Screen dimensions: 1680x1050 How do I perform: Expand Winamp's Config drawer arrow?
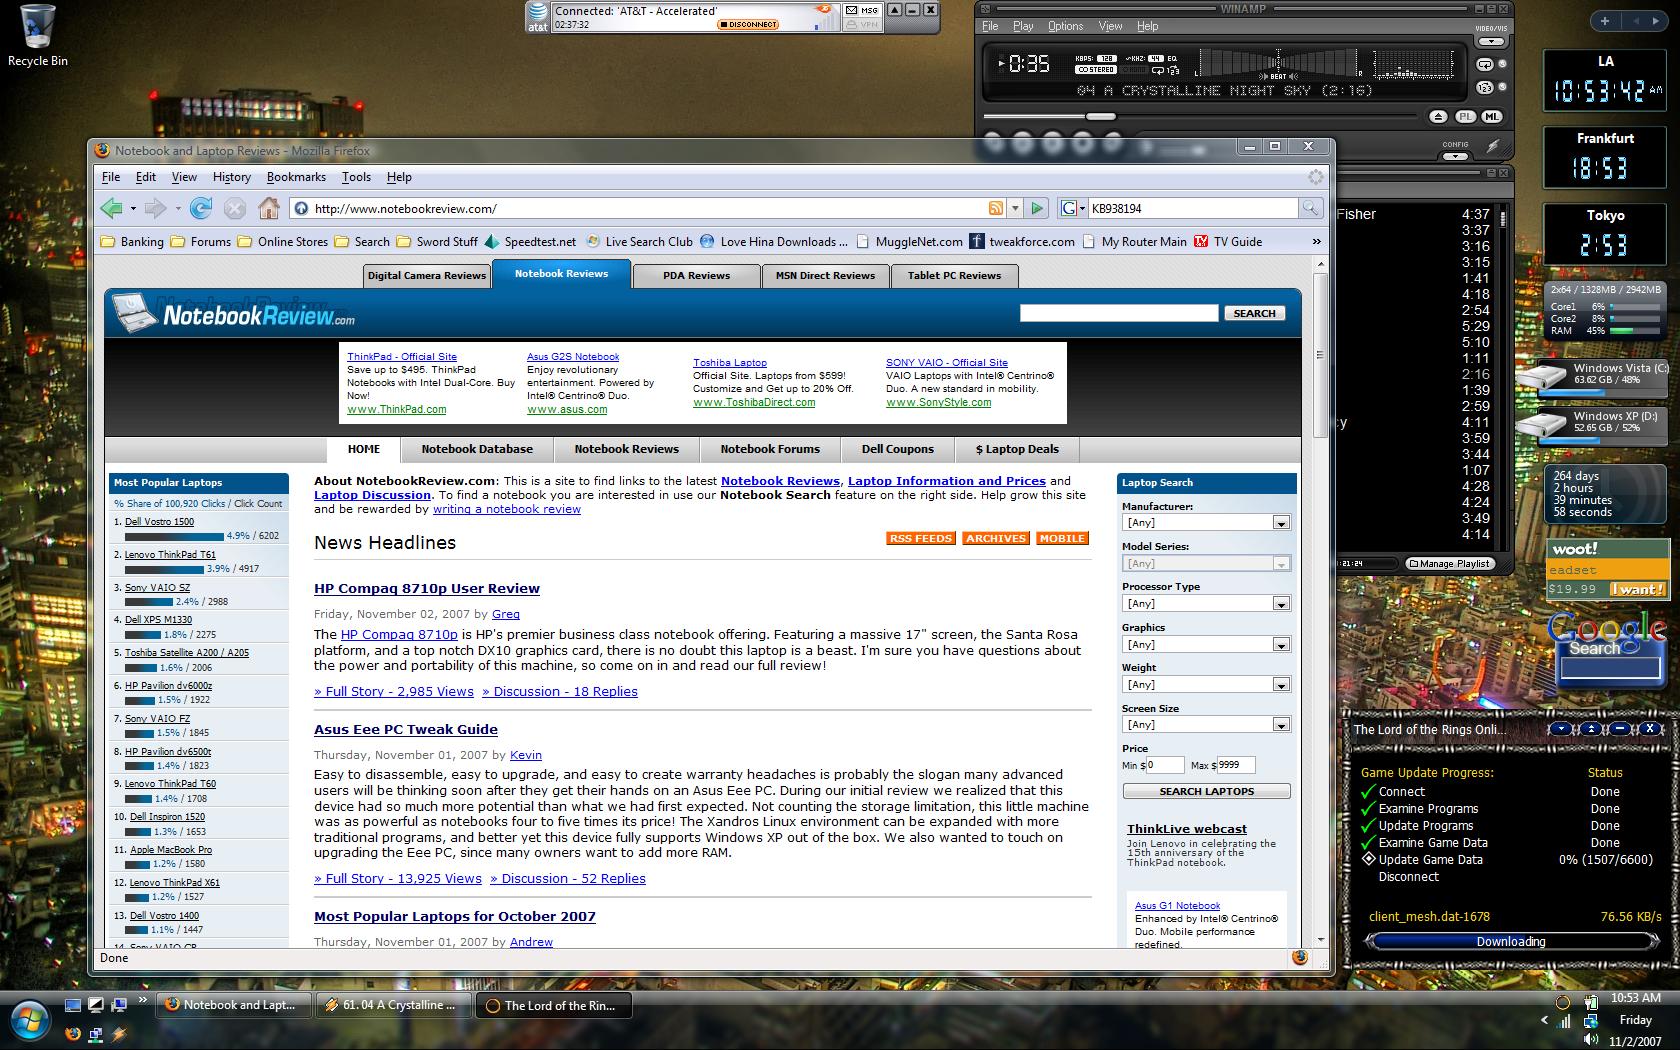coord(1456,156)
